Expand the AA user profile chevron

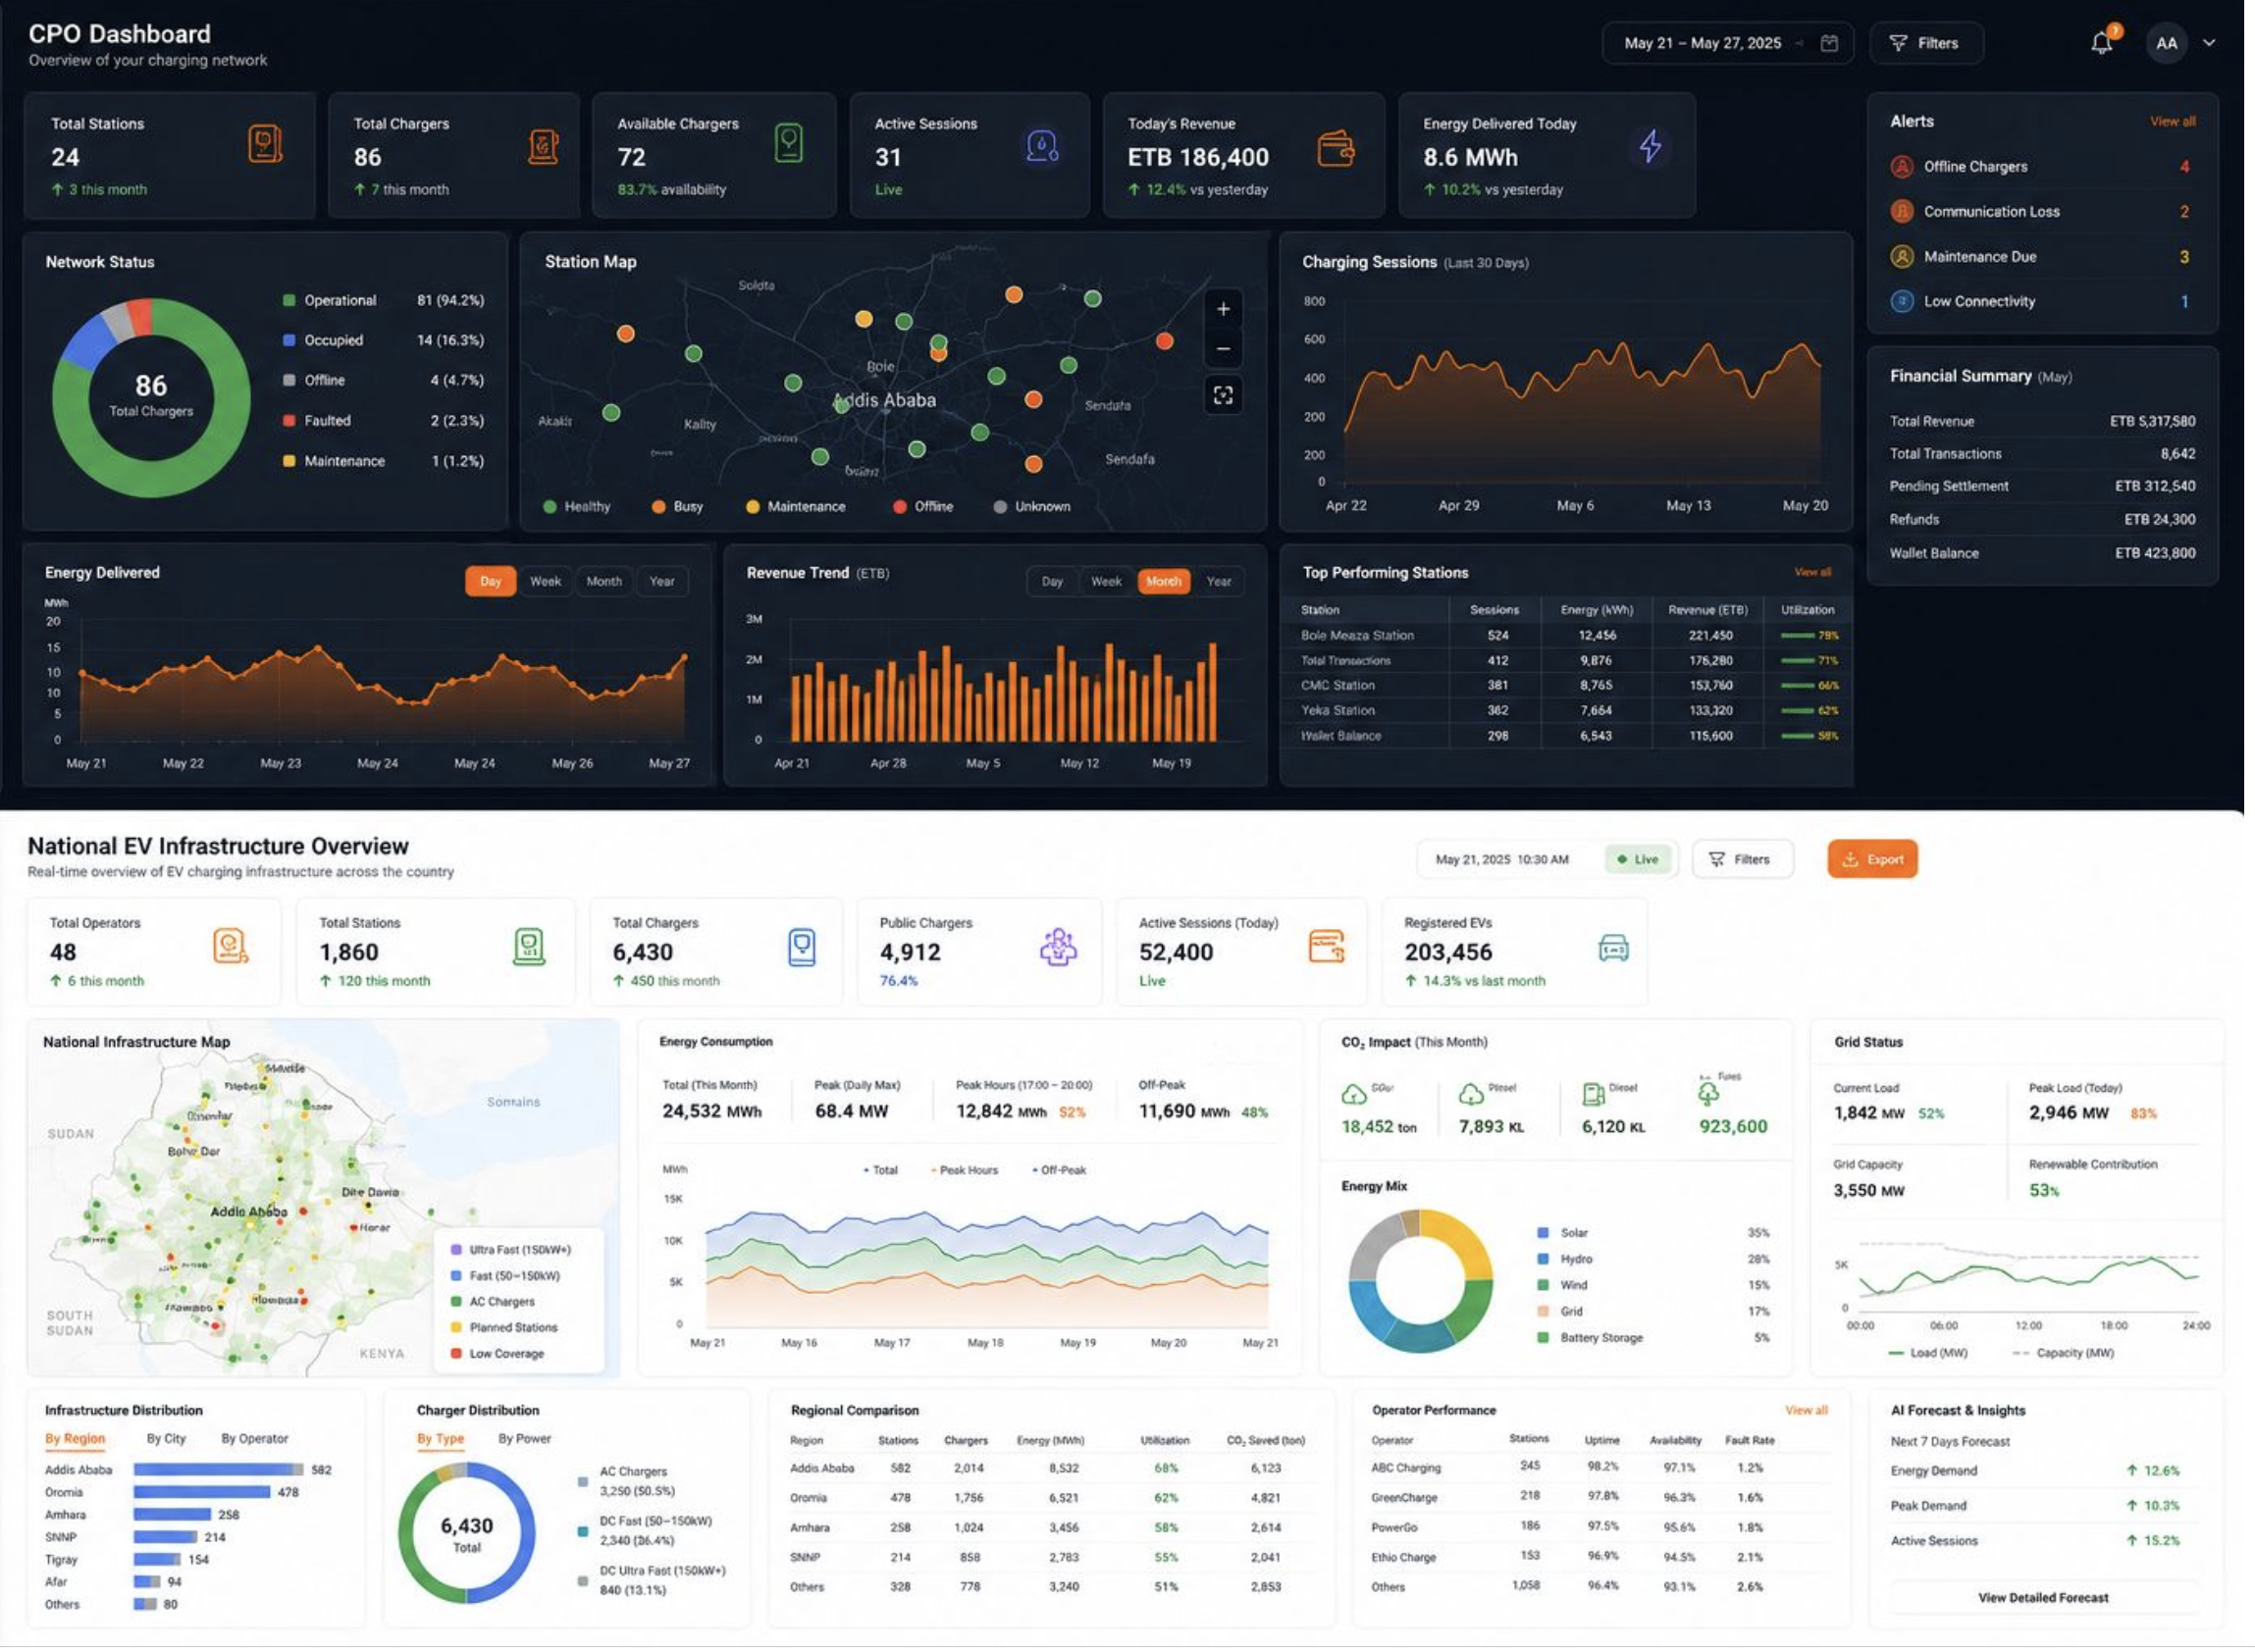[x=2209, y=43]
